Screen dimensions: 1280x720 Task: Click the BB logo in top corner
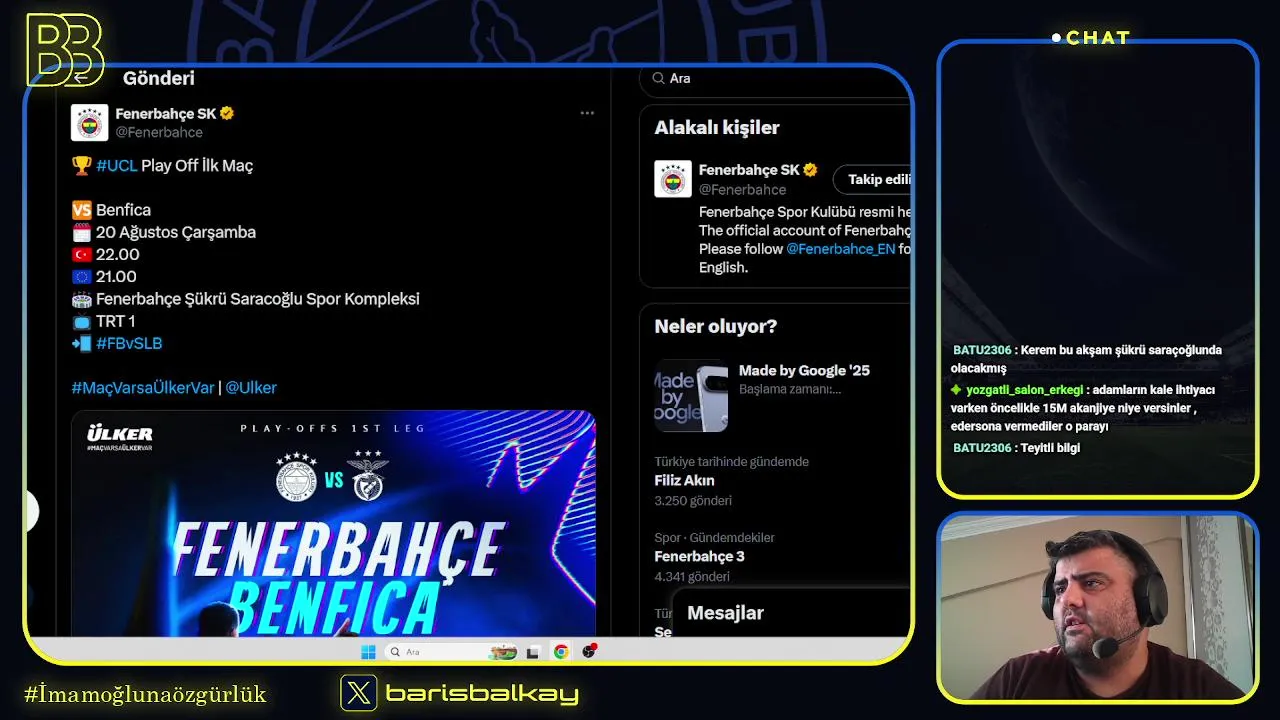[65, 49]
